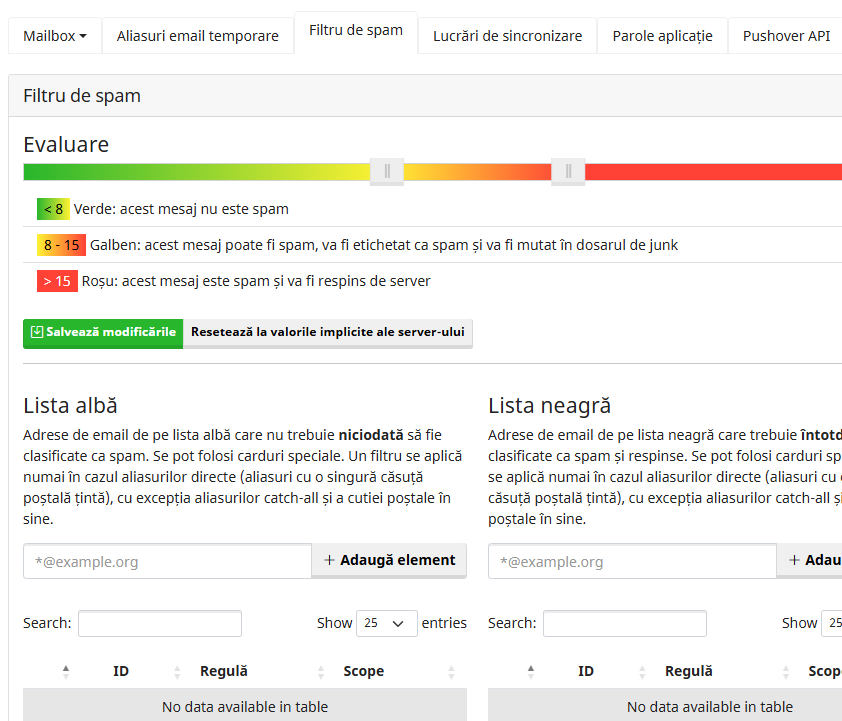Screen dimensions: 842x721
Task: Focus the Lista albă email address field
Action: [167, 561]
